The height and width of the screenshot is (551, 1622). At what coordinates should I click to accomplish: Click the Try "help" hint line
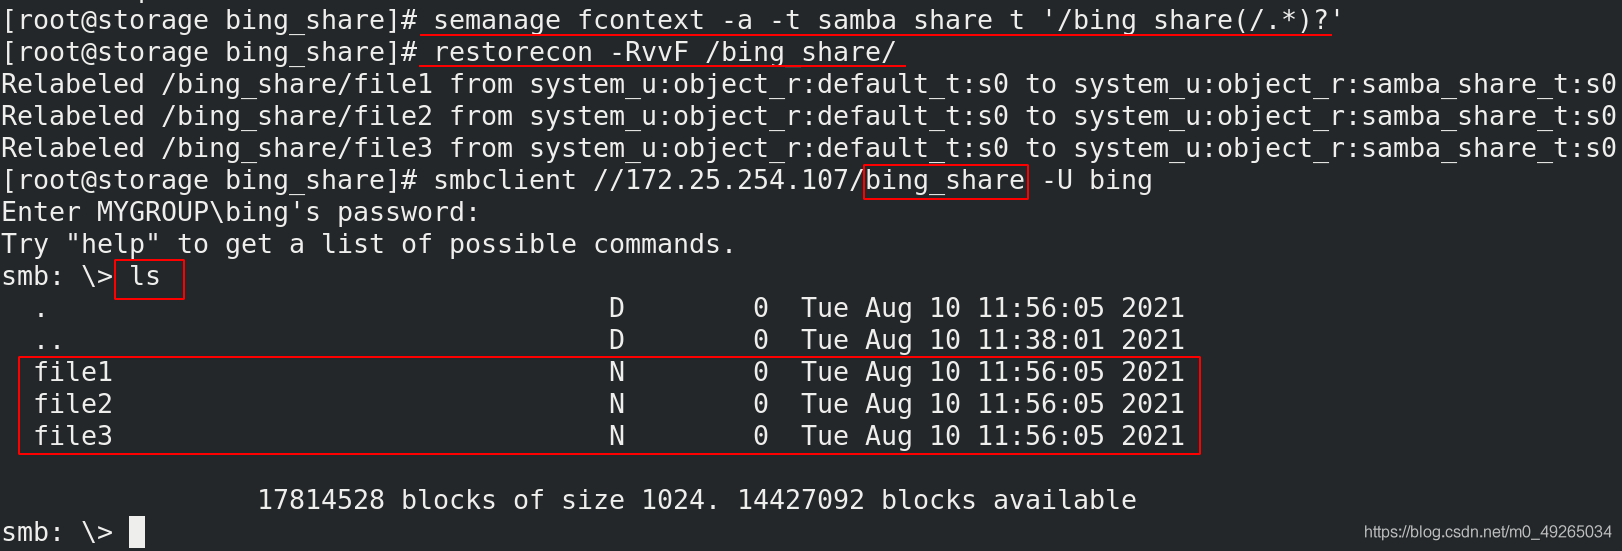point(369,244)
